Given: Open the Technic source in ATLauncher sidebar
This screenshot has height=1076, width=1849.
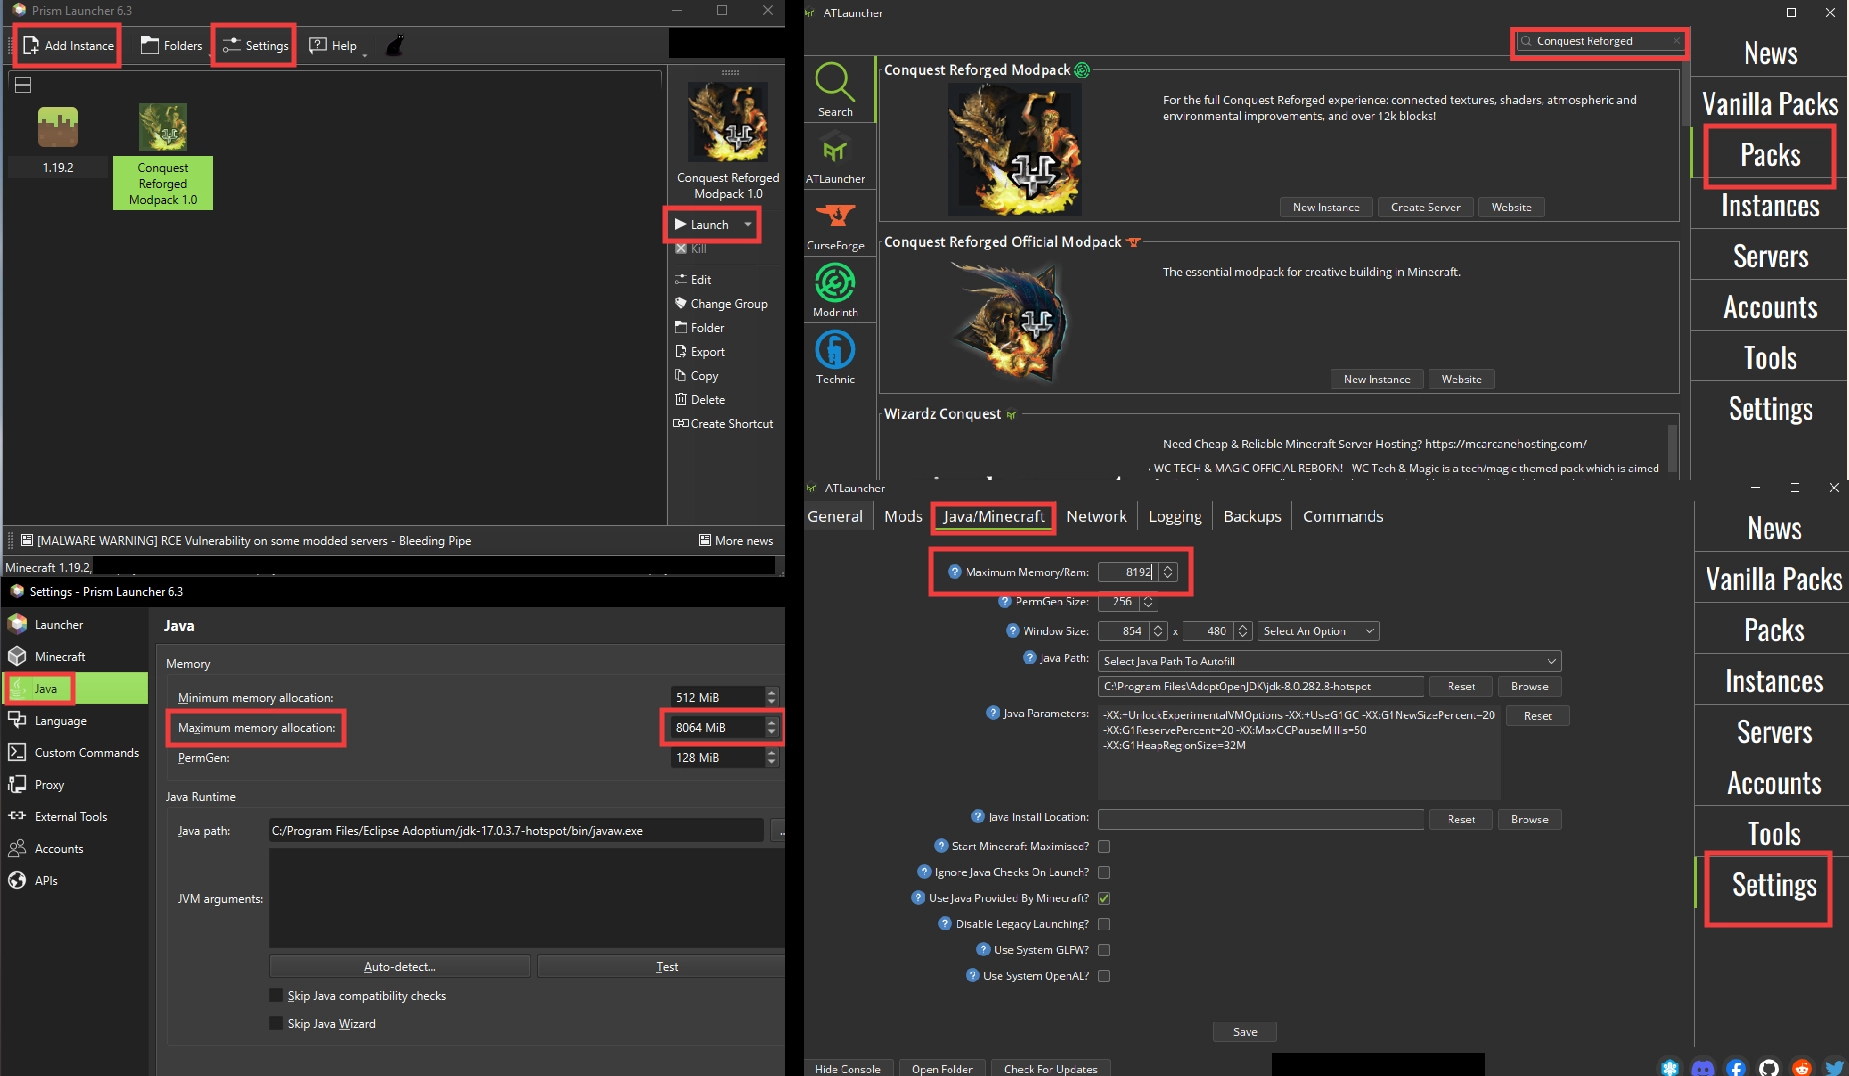Looking at the screenshot, I should pos(836,355).
